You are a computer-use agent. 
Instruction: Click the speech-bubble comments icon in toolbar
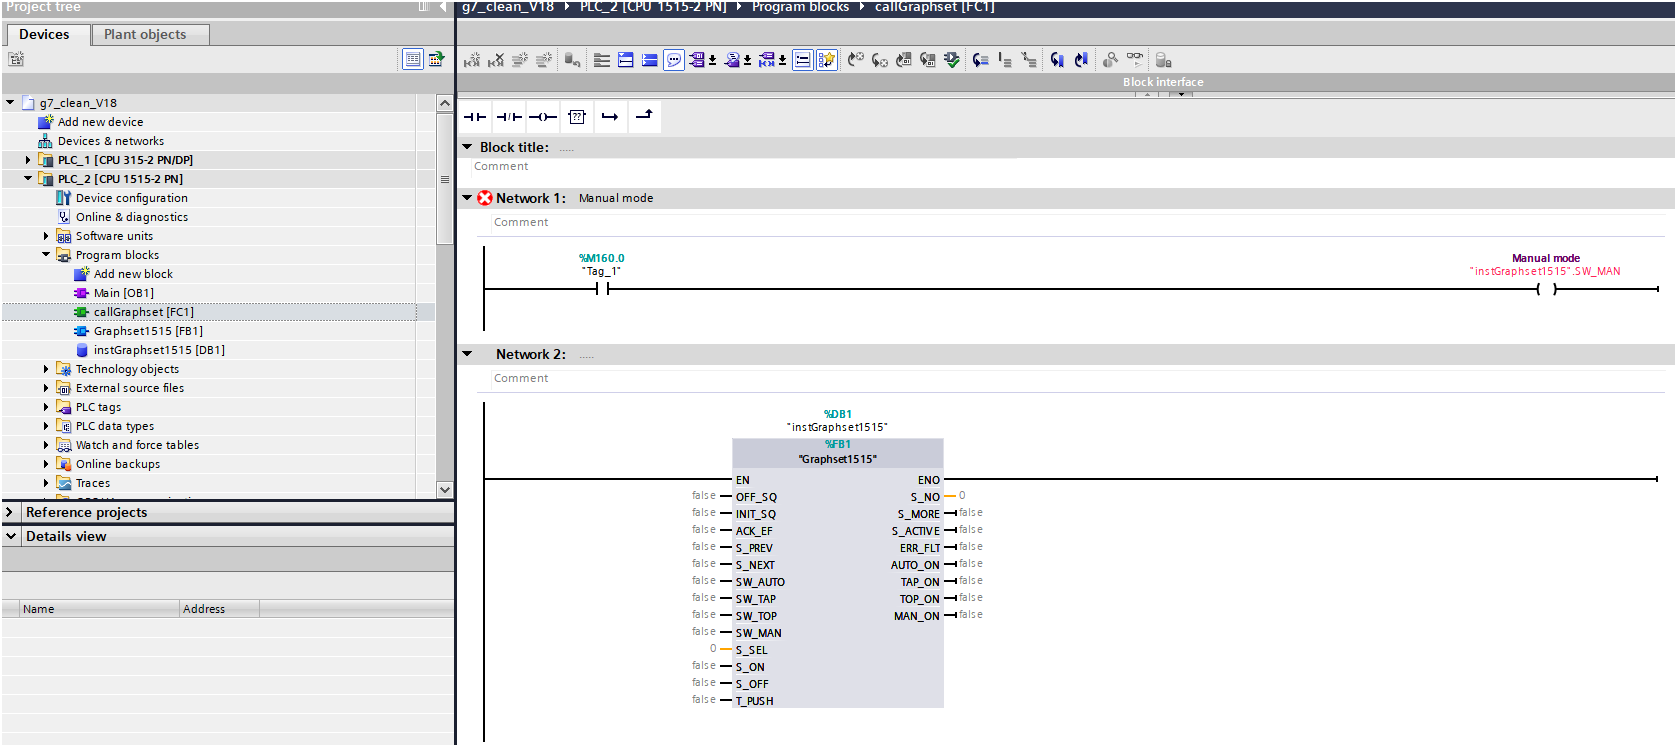(674, 60)
